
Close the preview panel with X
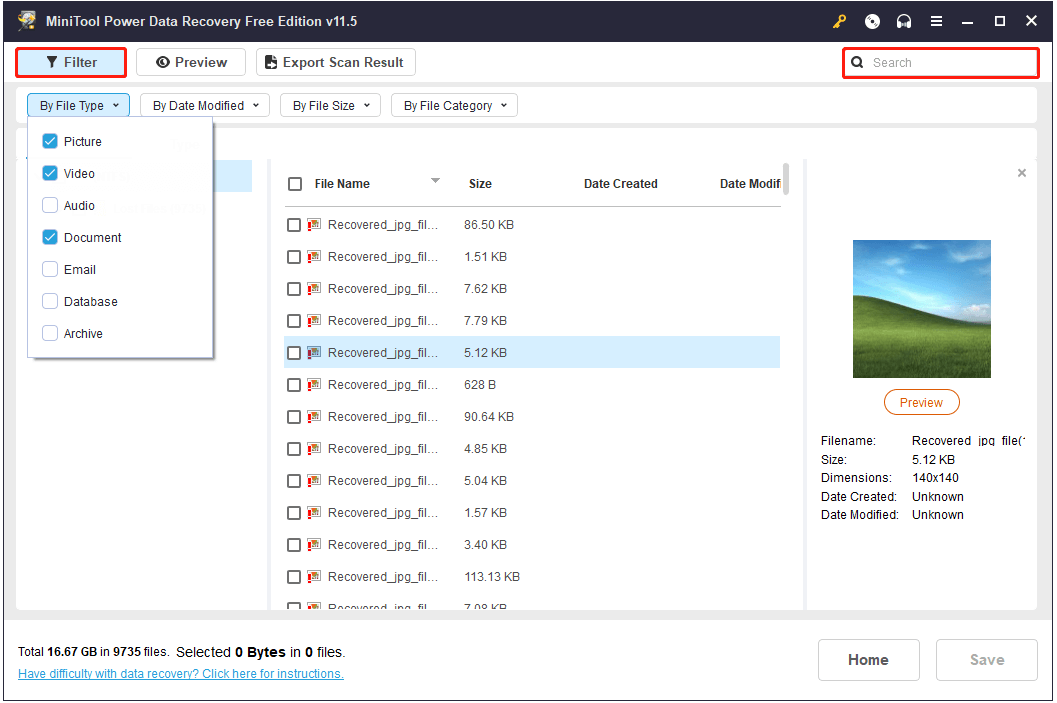(1022, 173)
